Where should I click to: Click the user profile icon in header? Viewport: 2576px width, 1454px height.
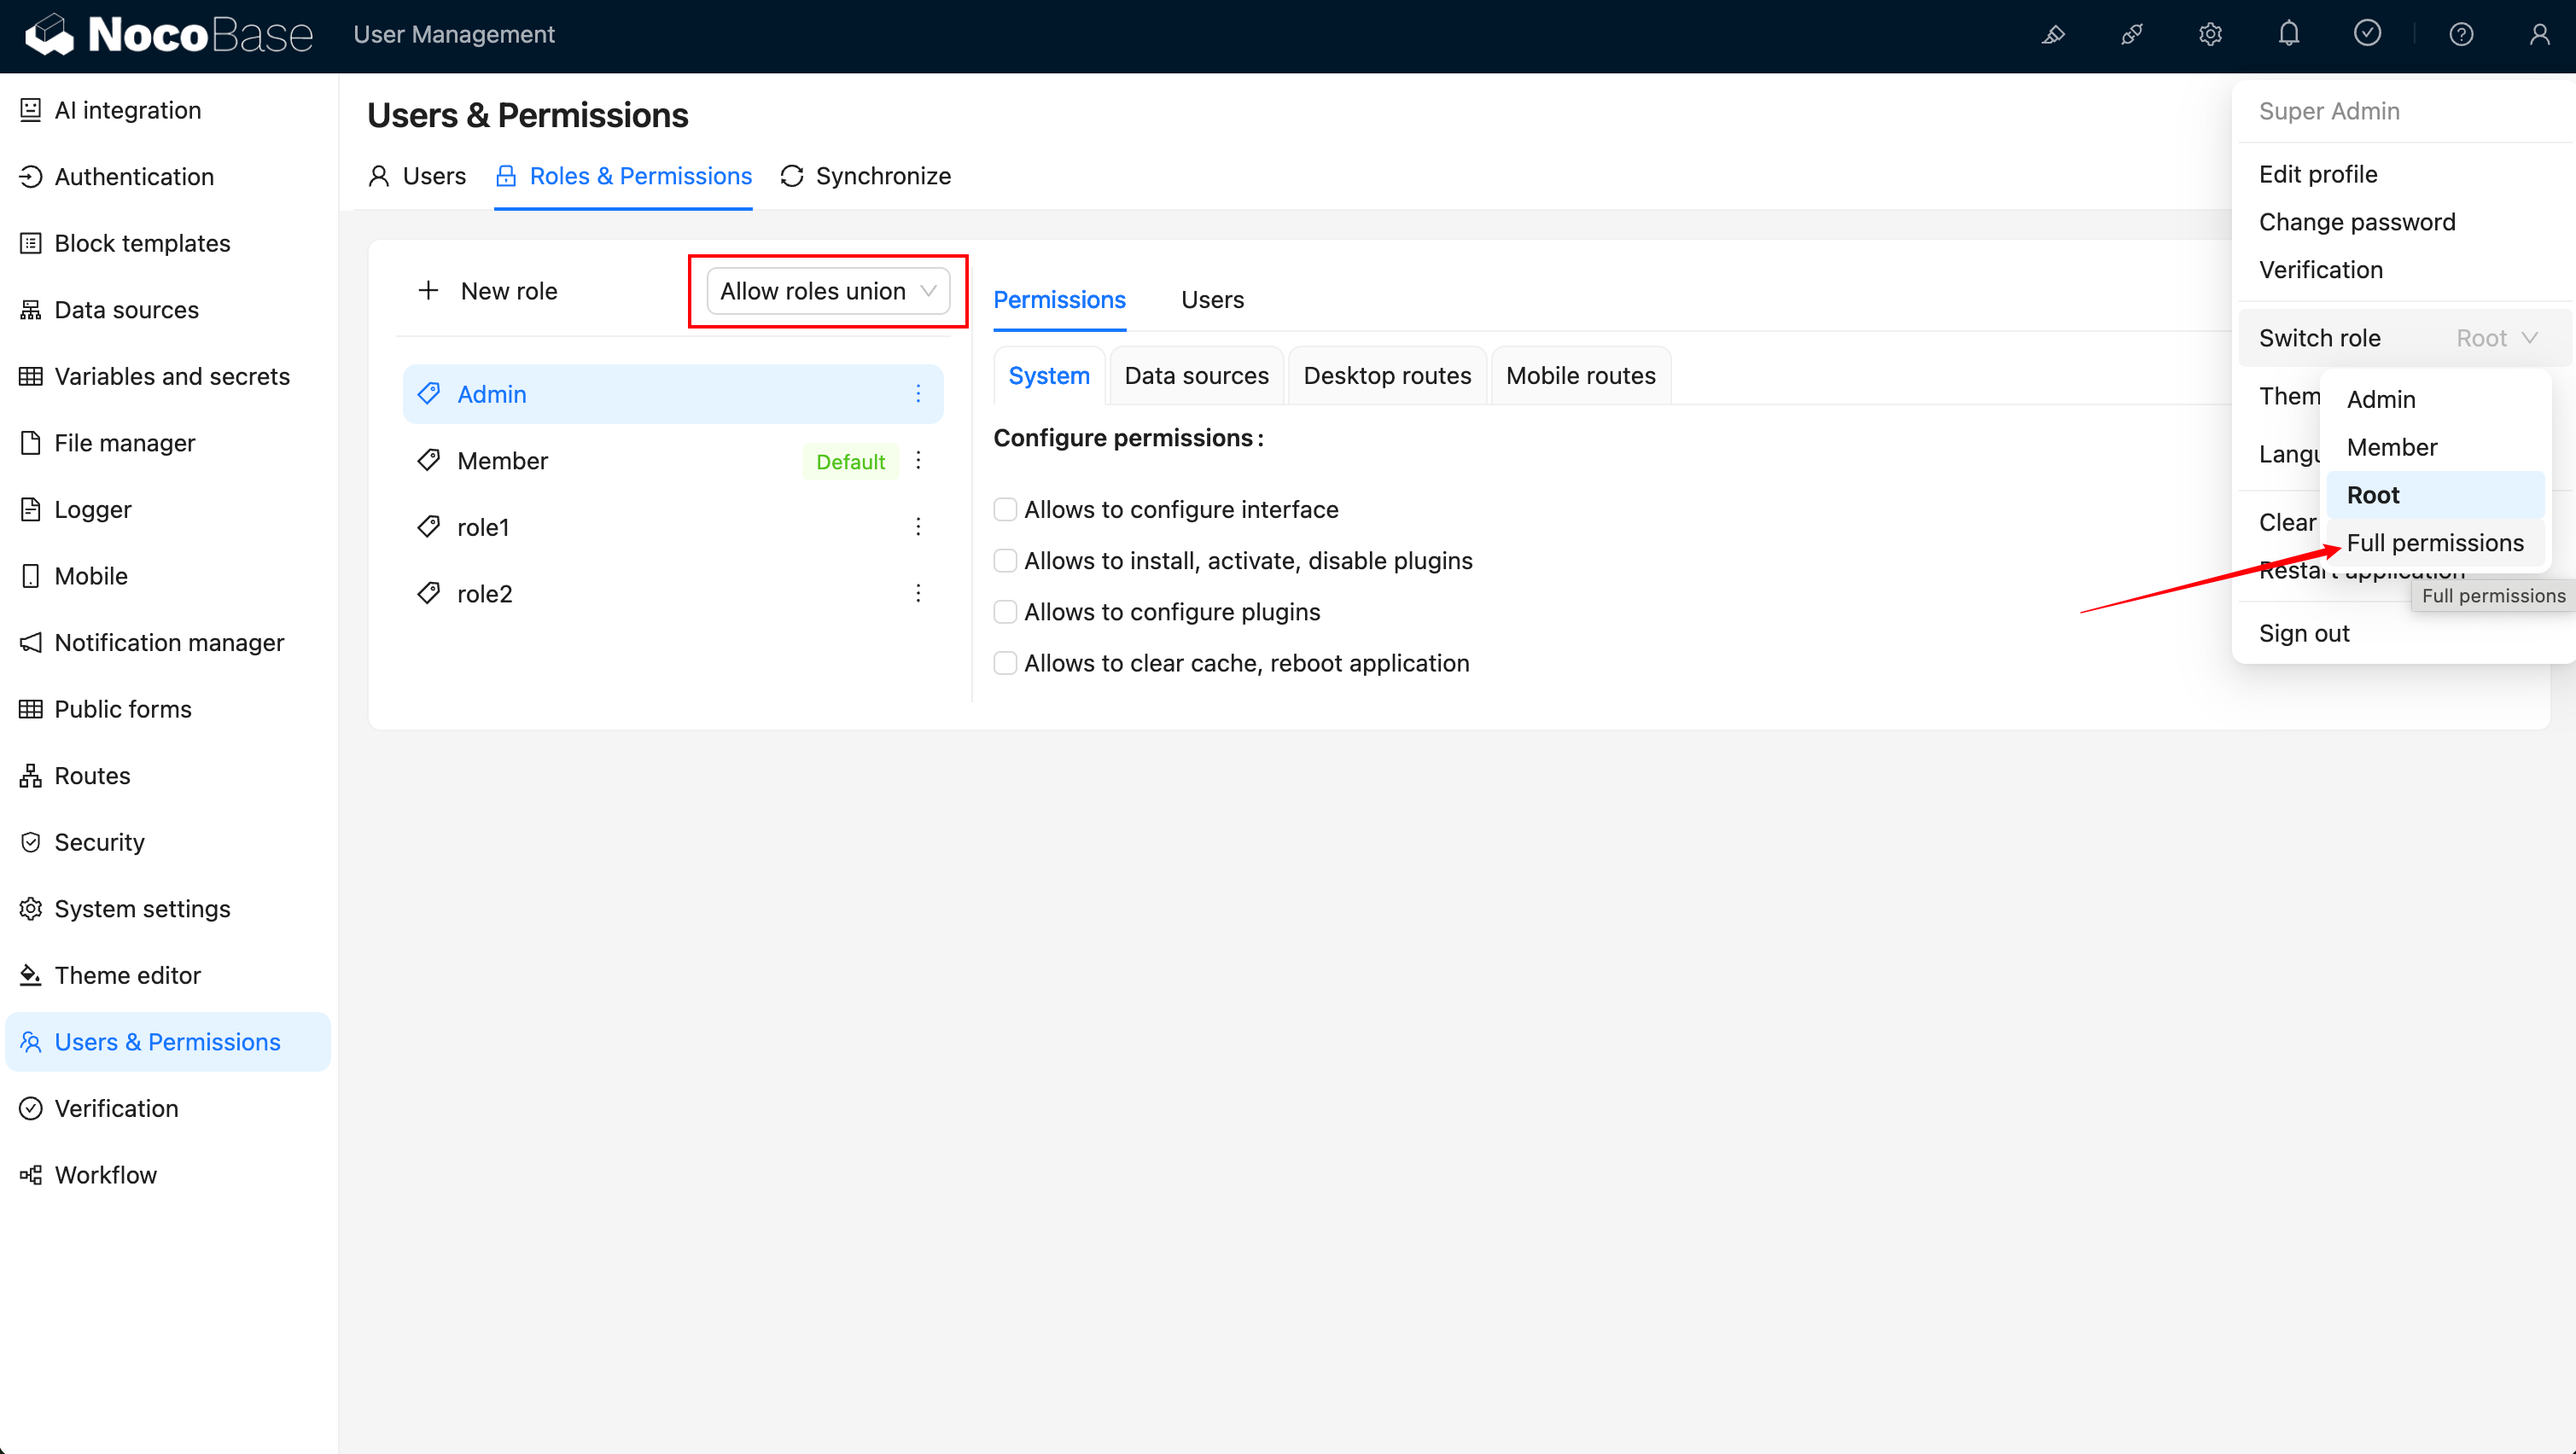pos(2539,35)
